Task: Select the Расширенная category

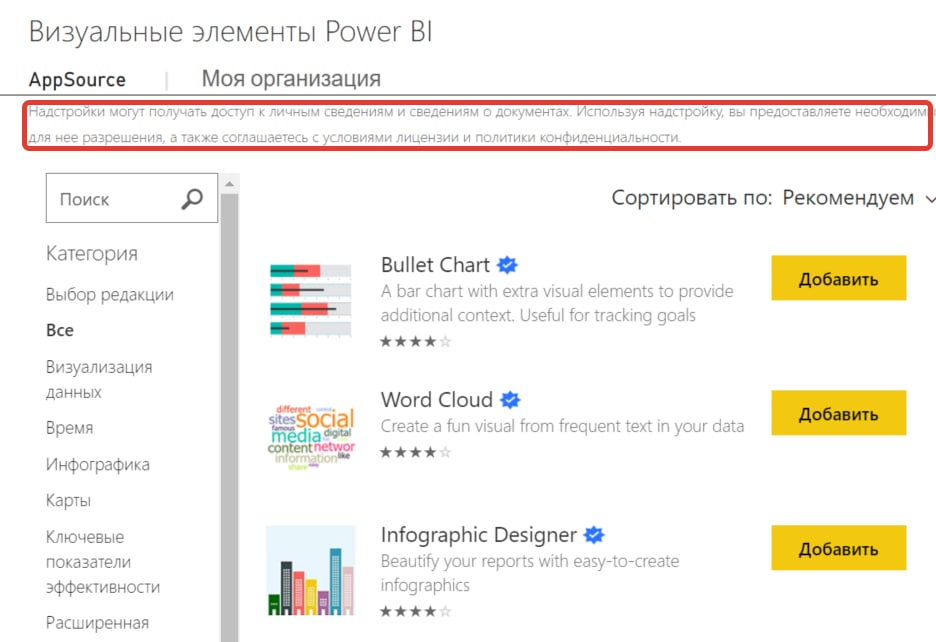Action: click(97, 623)
